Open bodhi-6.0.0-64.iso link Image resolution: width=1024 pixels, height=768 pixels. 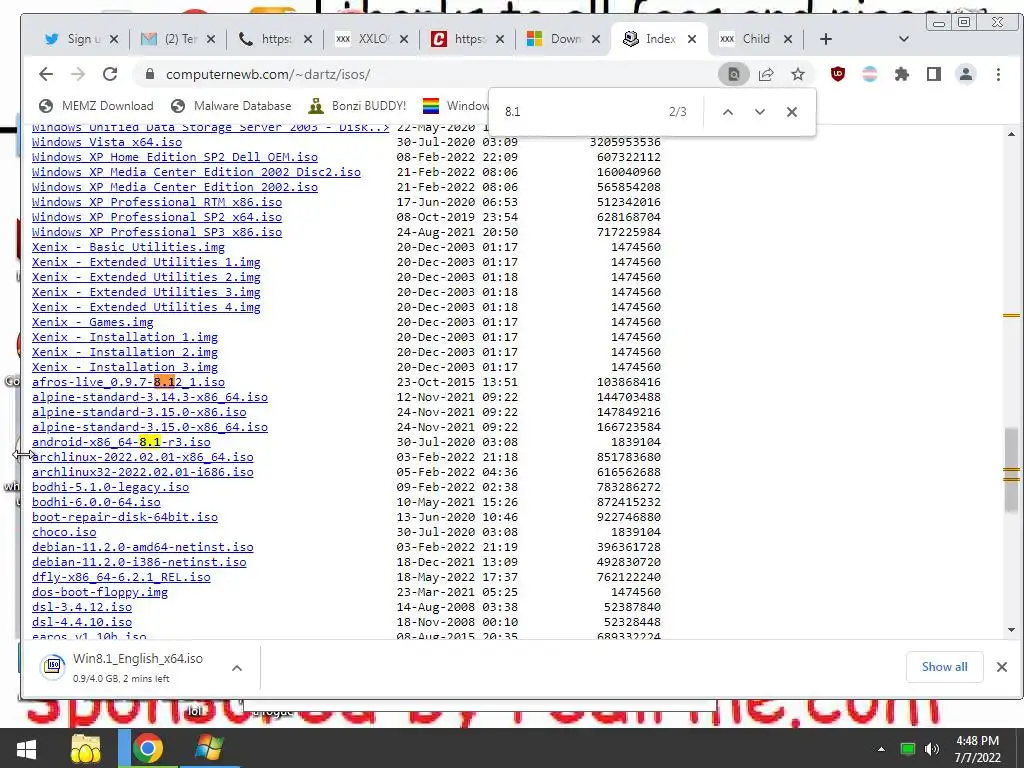96,502
